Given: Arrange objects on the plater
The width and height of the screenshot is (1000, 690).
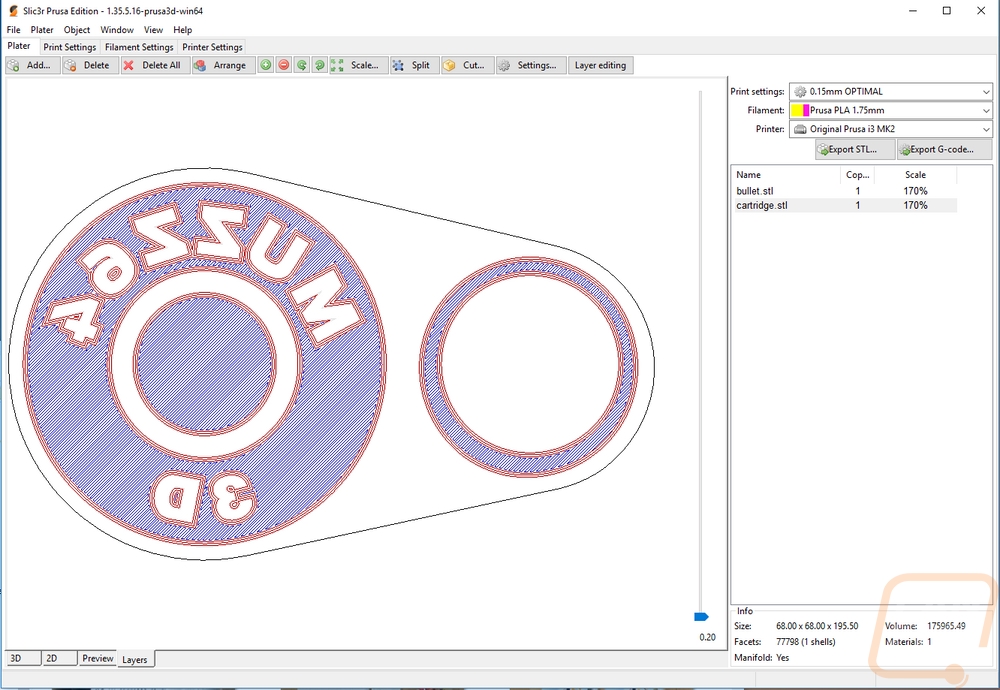Looking at the screenshot, I should click(x=223, y=65).
